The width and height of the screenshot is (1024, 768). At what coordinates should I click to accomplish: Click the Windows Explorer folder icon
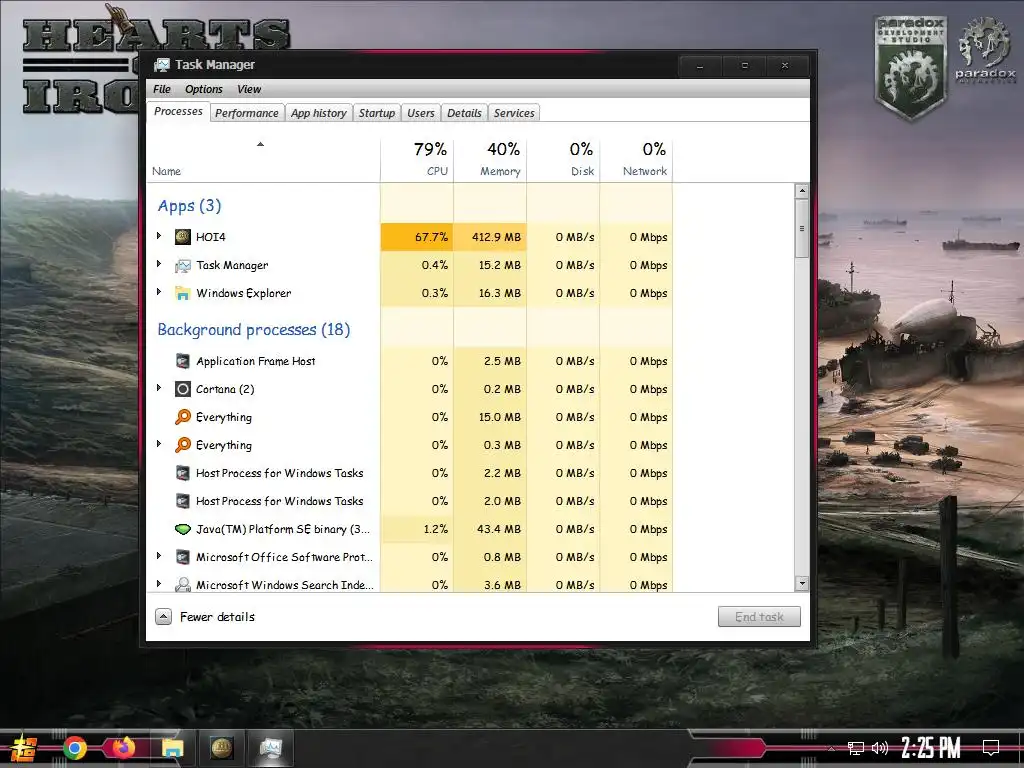[183, 293]
